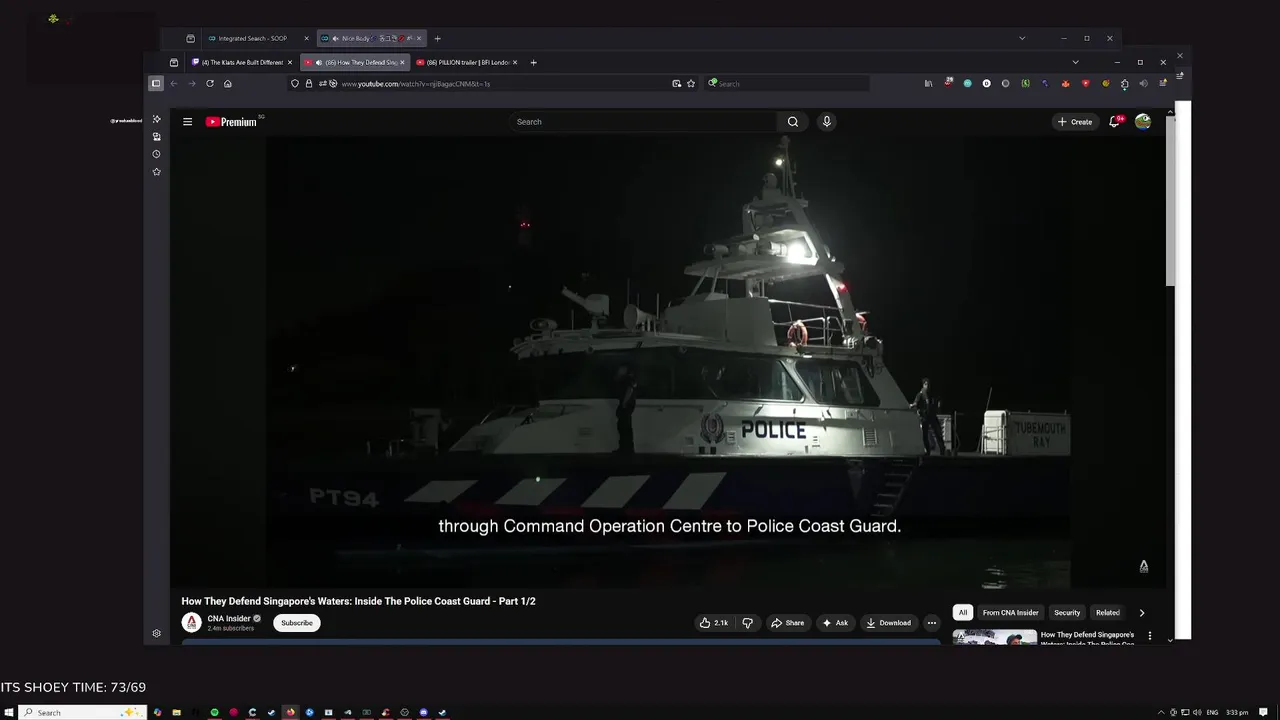Open Spotify from the taskbar
The width and height of the screenshot is (1280, 720).
pyautogui.click(x=214, y=712)
